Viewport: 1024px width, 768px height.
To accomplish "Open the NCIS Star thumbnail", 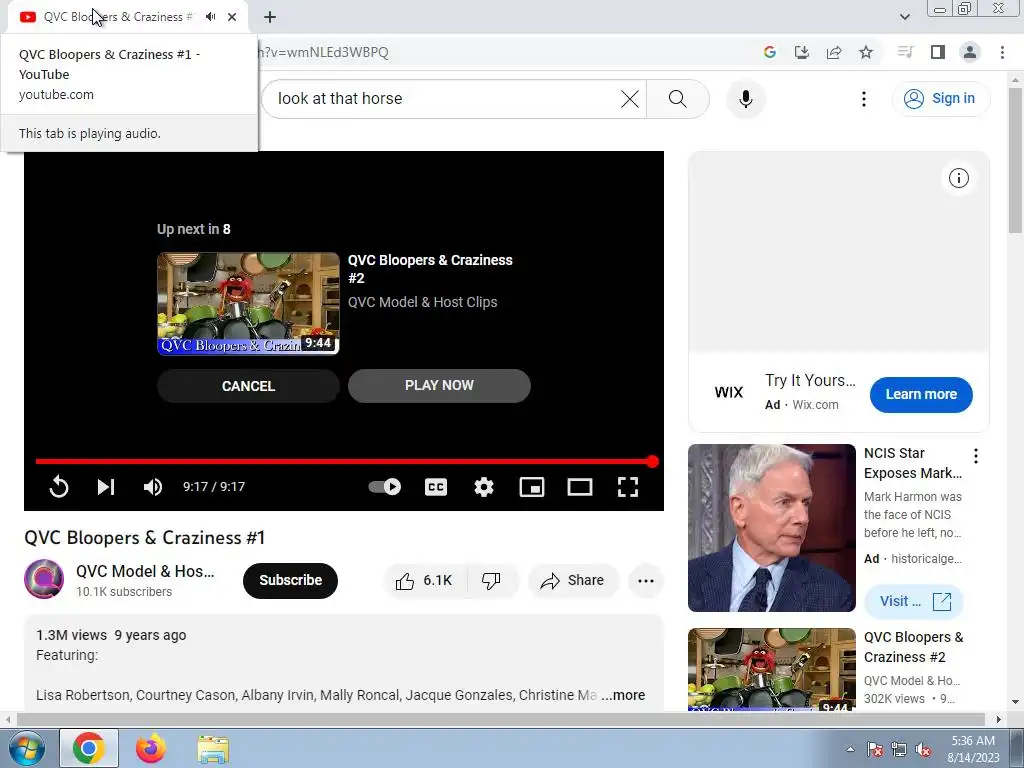I will (x=771, y=528).
